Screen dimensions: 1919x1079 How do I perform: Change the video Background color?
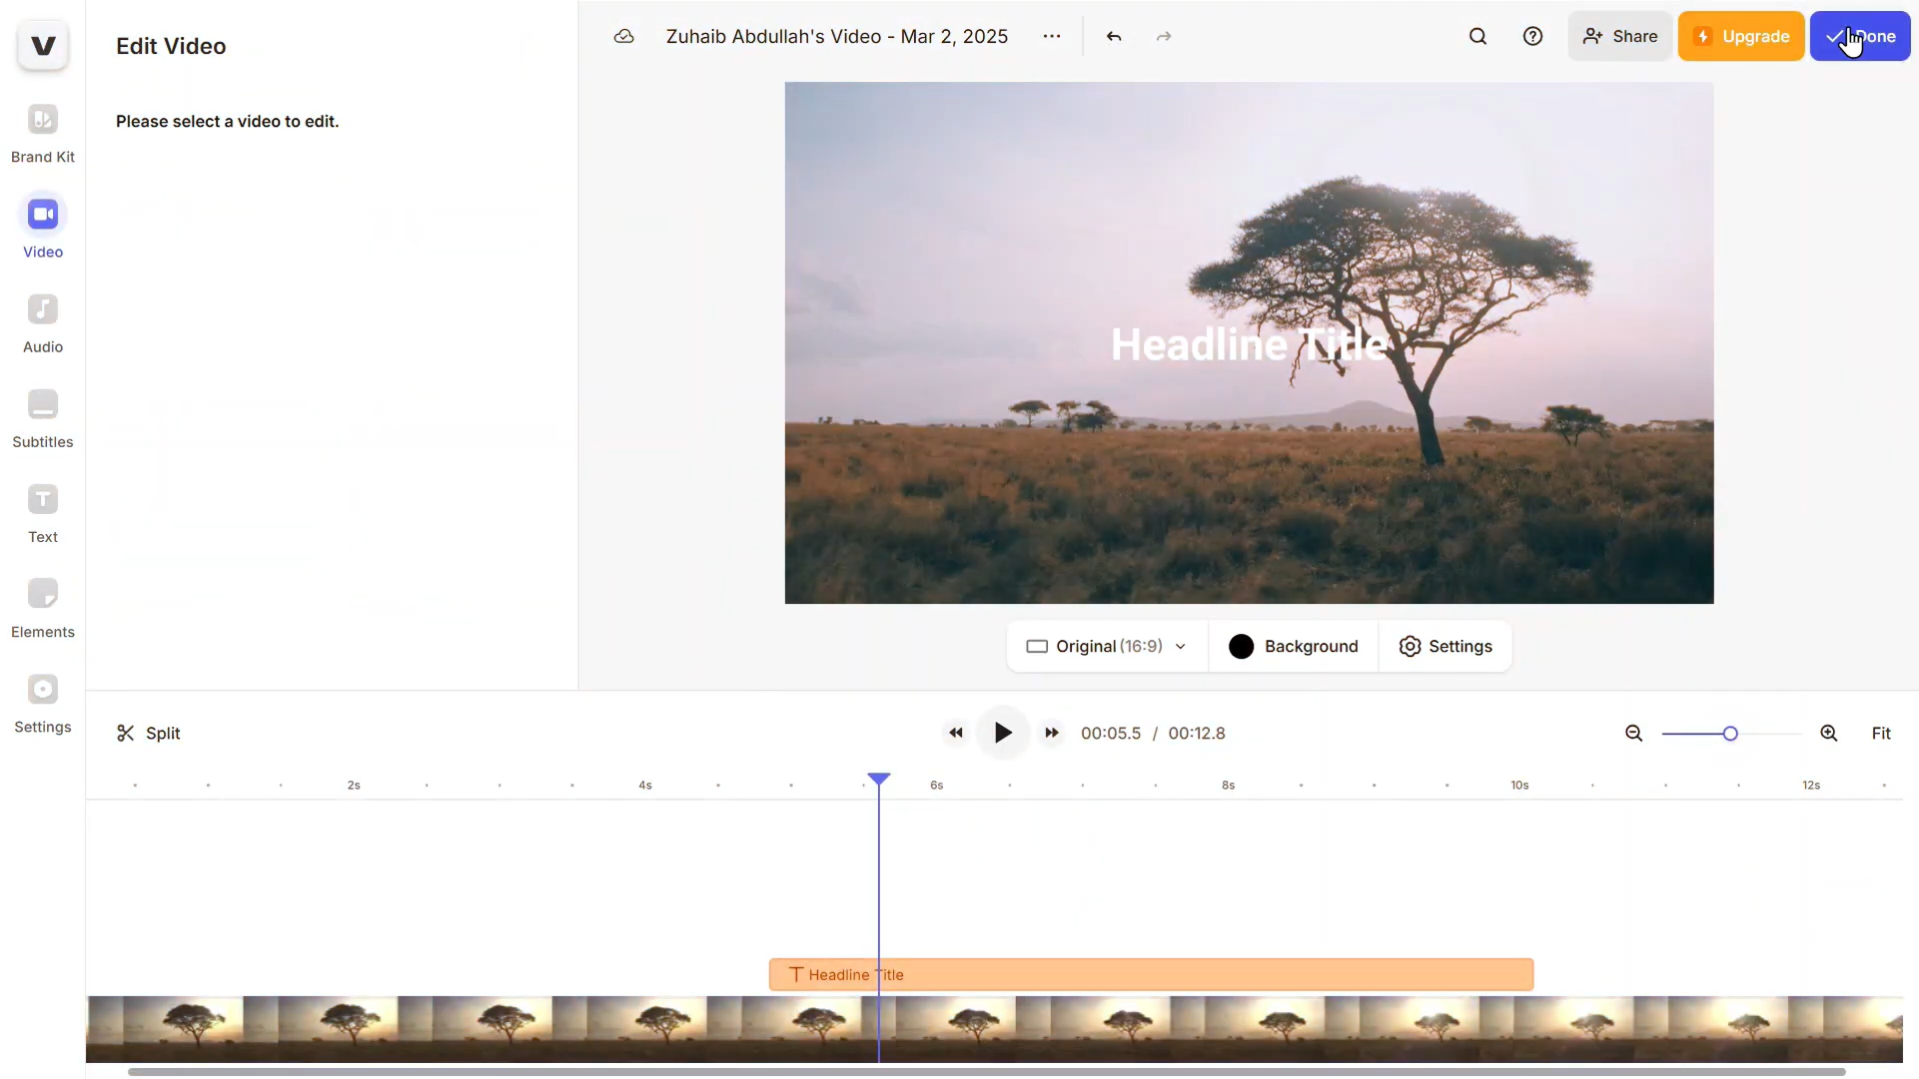1293,646
